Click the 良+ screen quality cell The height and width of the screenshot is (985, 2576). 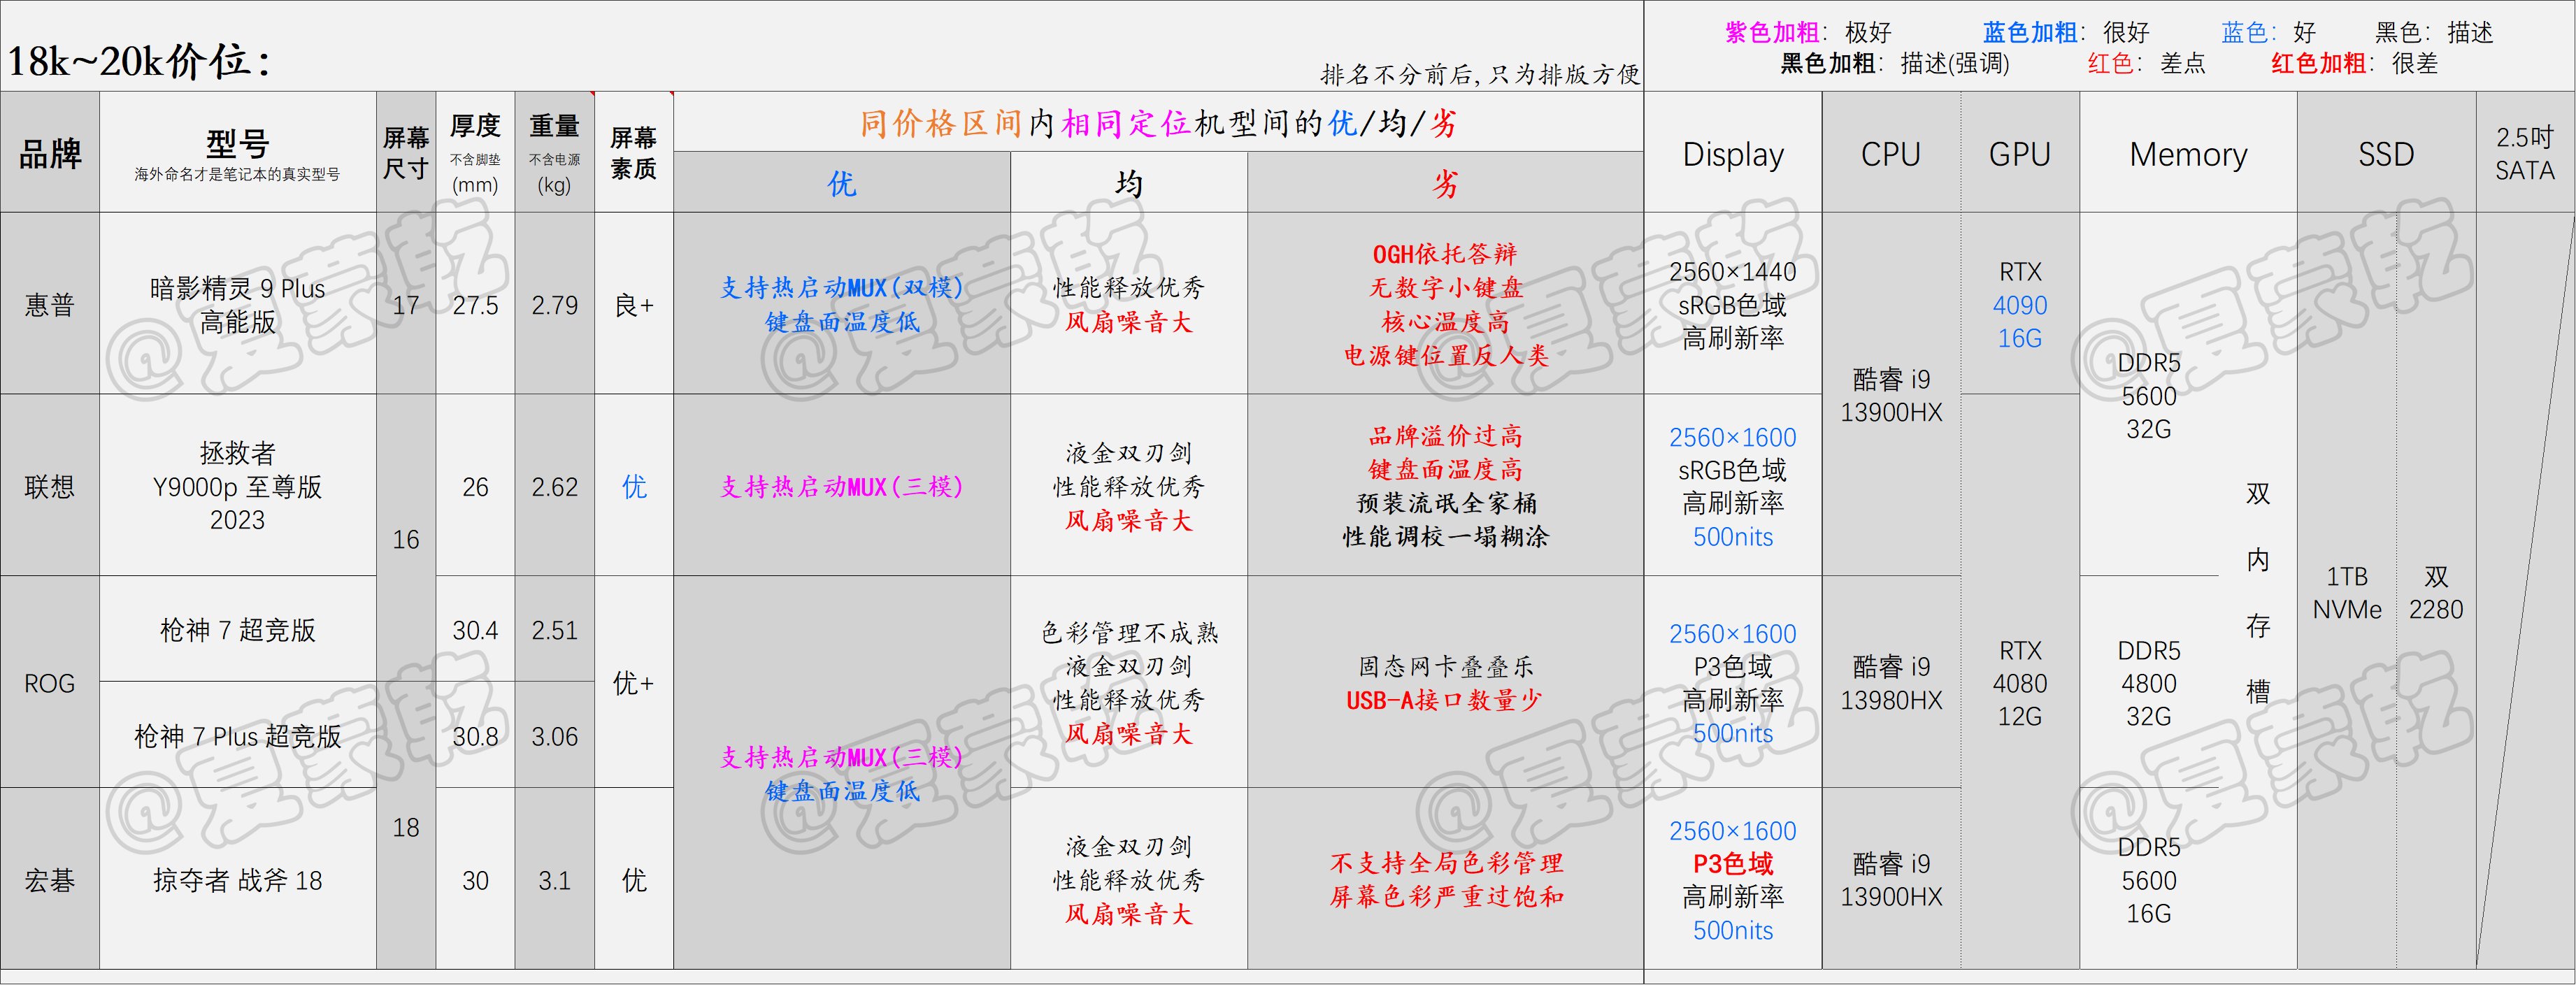pos(634,305)
